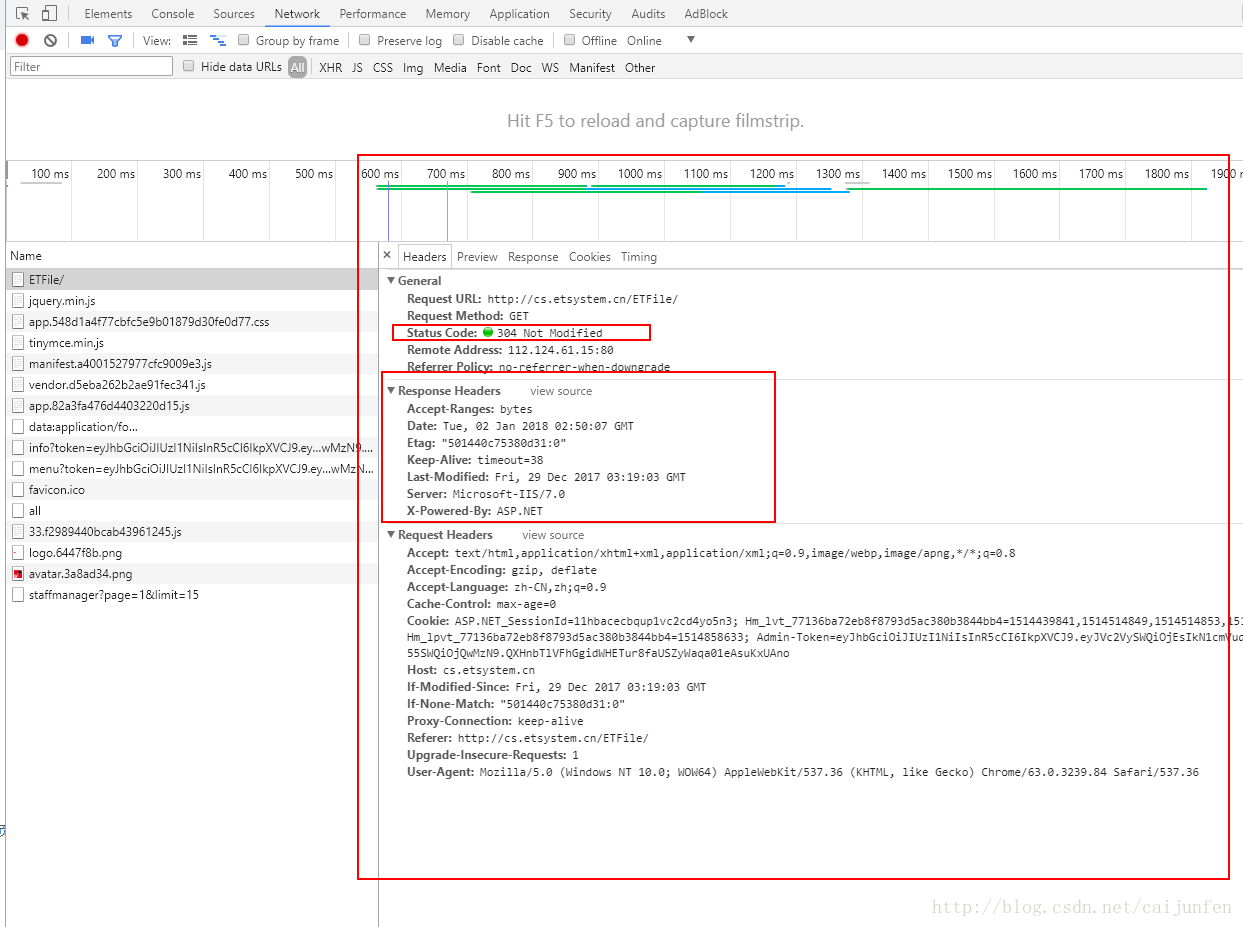The height and width of the screenshot is (927, 1243).
Task: Click the Name column header
Action: (x=190, y=256)
